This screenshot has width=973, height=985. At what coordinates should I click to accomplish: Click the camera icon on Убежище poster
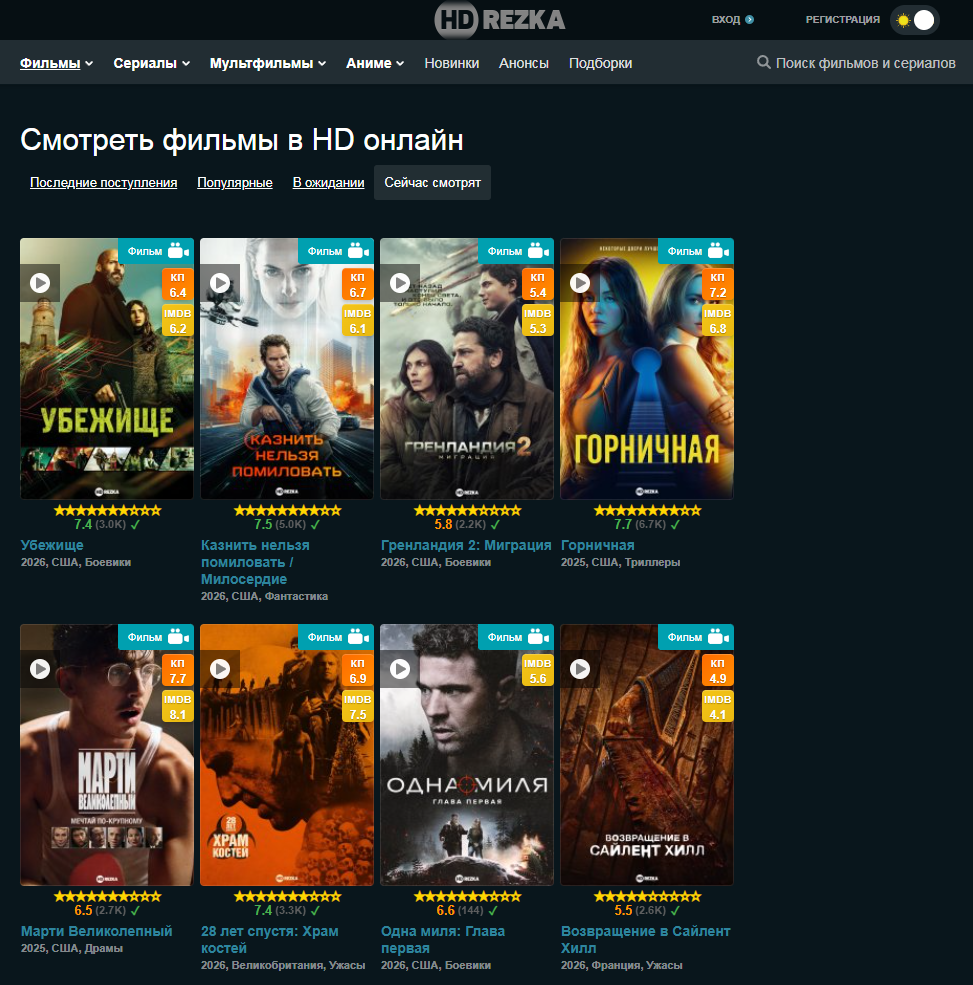(178, 251)
